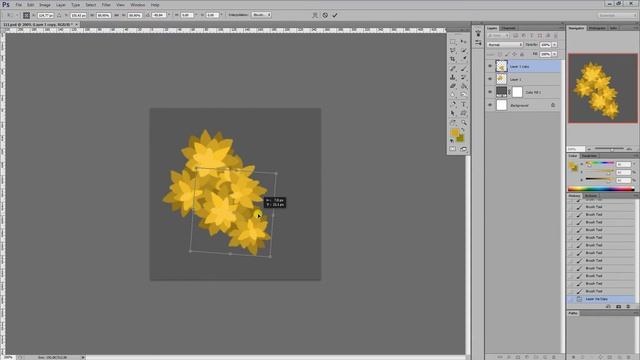Select the Move tool
The height and width of the screenshot is (360, 640).
[463, 42]
